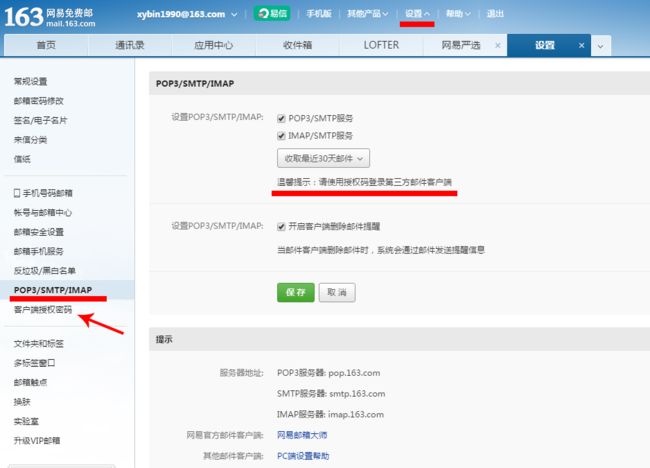This screenshot has width=650, height=468.
Task: Open 信纸 in the sidebar
Action: point(22,159)
